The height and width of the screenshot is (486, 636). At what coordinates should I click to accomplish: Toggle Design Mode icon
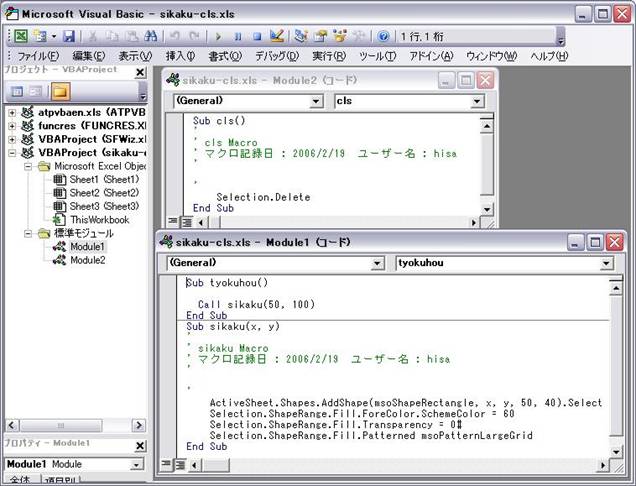tap(277, 37)
